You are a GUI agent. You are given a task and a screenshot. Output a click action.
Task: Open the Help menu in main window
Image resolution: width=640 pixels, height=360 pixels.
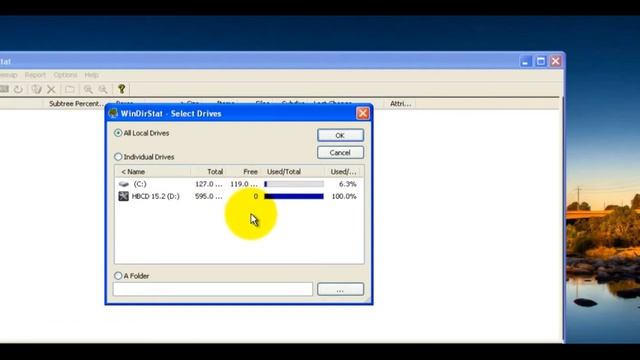(x=91, y=75)
